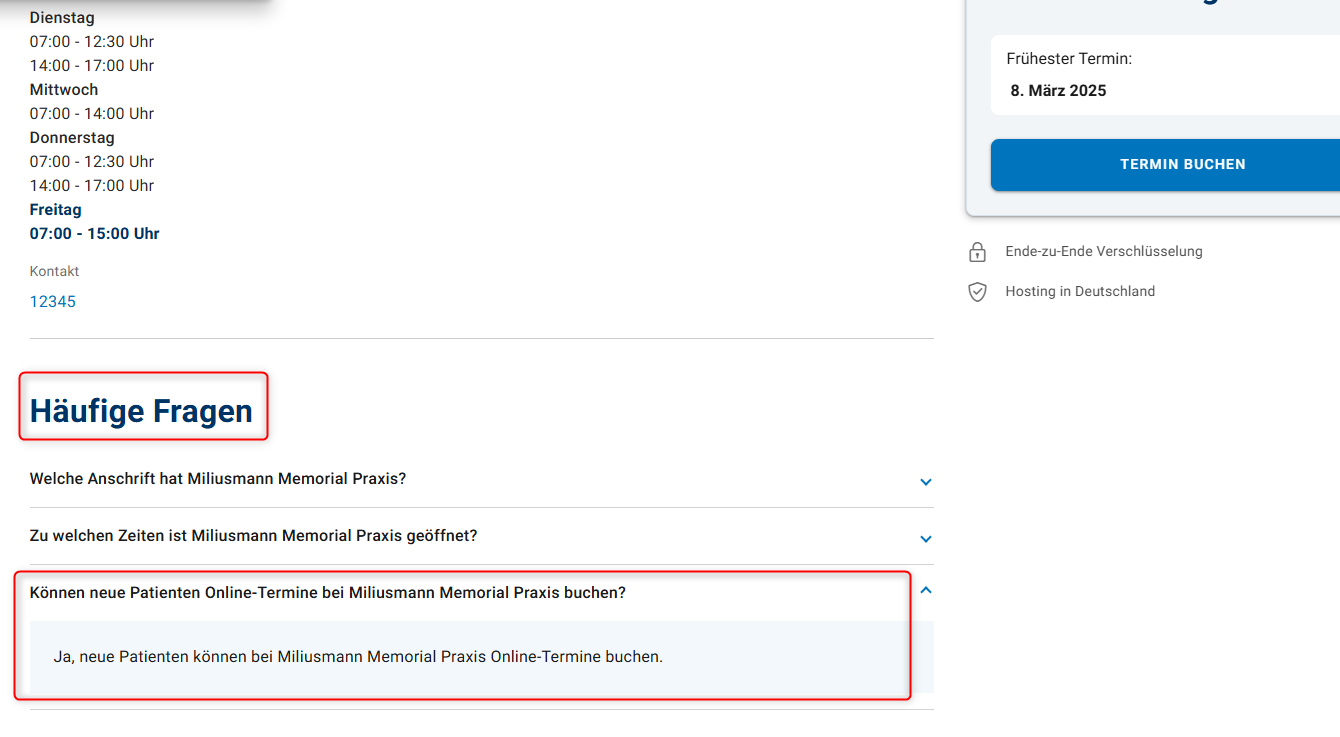The height and width of the screenshot is (737, 1340).
Task: Click the Donnerstag day label
Action: (x=72, y=138)
